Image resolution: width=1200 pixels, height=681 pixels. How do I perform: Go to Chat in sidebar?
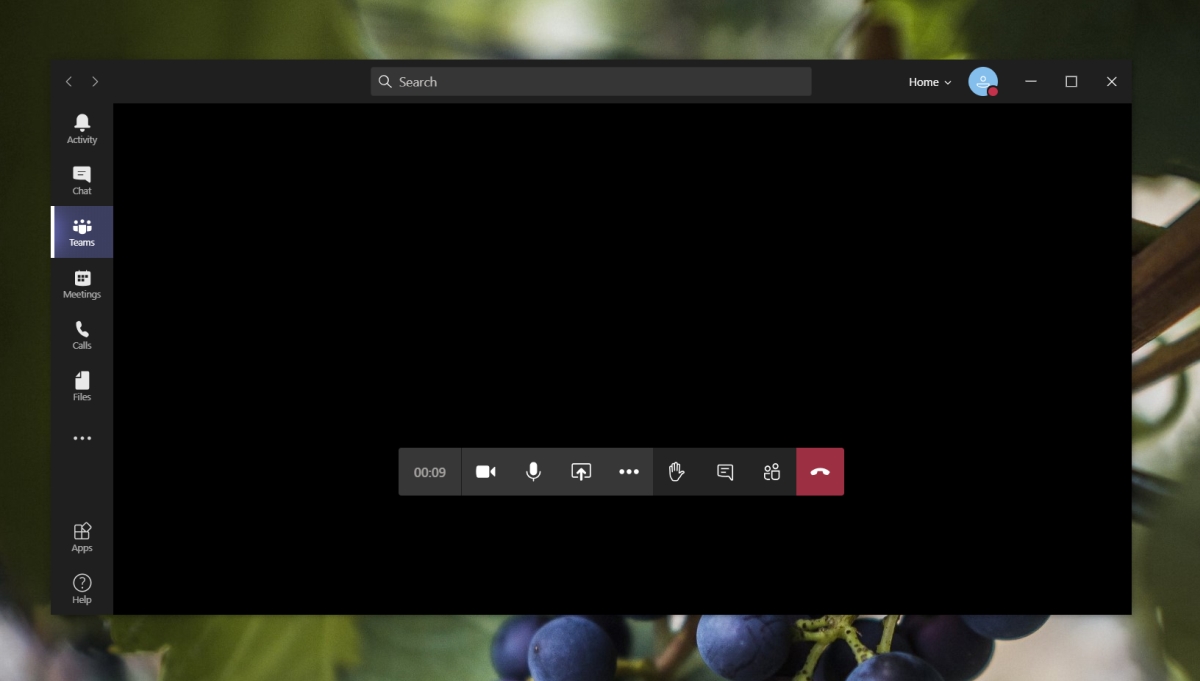(x=82, y=181)
